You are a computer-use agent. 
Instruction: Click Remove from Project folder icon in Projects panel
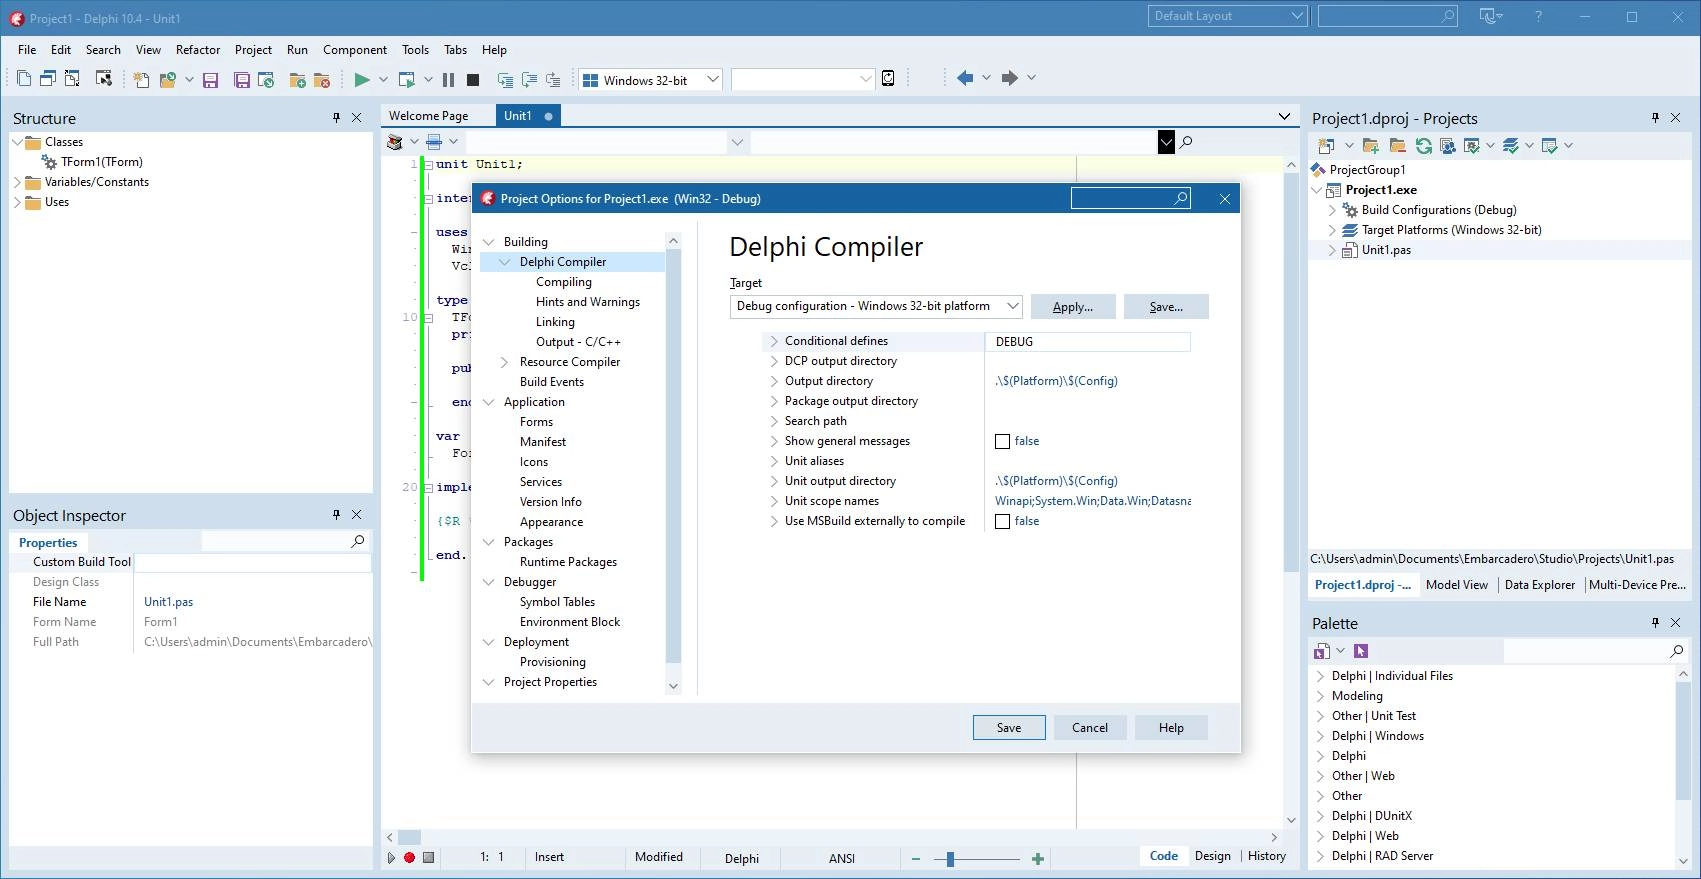[1397, 146]
